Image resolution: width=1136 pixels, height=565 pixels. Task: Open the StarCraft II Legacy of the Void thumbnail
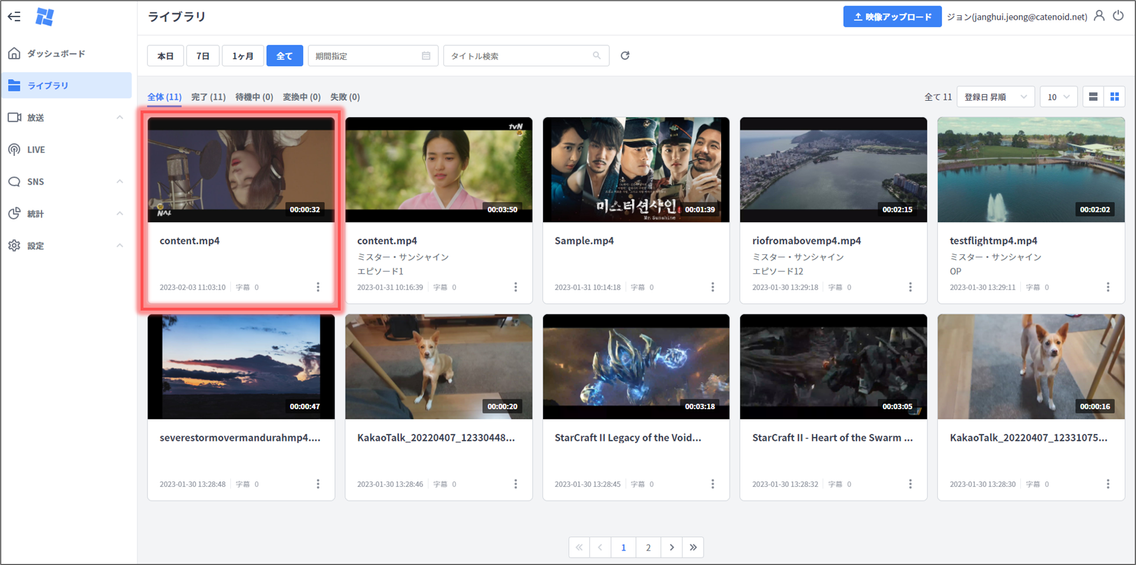click(x=636, y=367)
